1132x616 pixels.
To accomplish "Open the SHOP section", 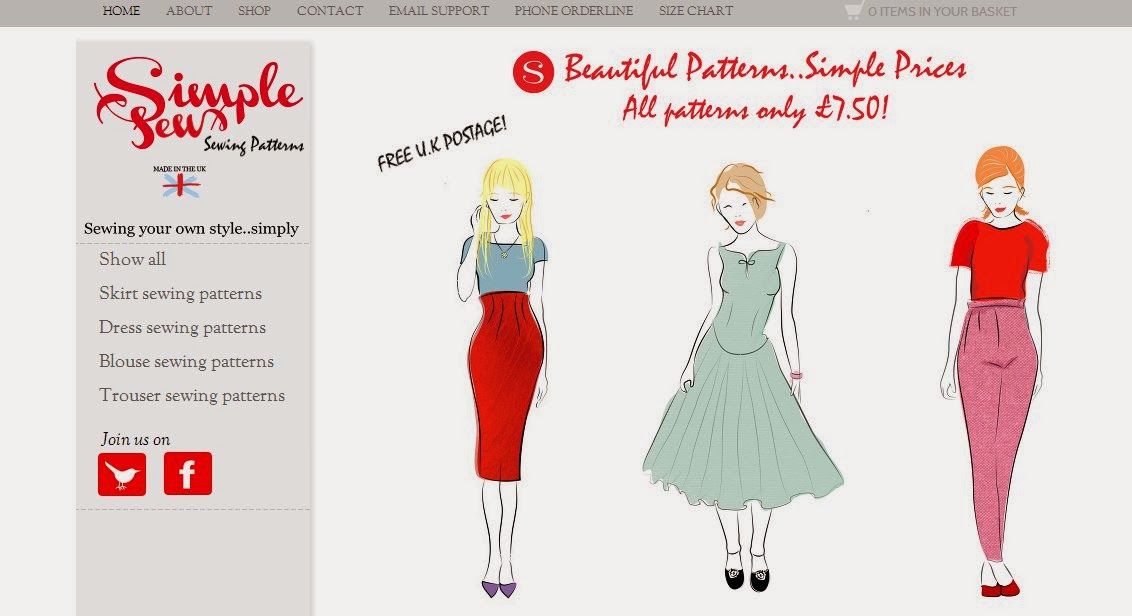I will pyautogui.click(x=254, y=12).
